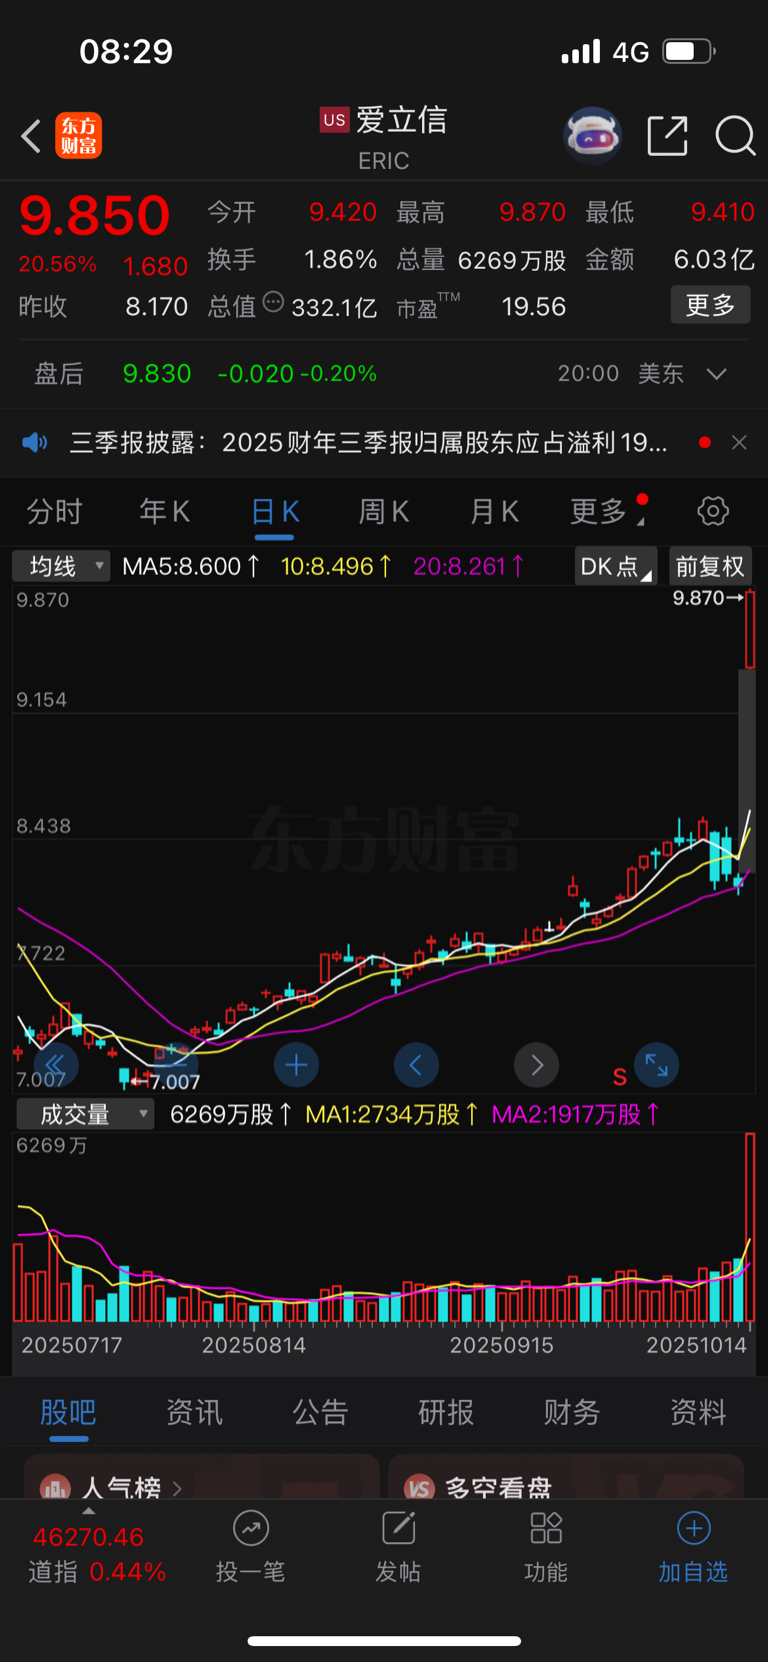Image resolution: width=768 pixels, height=1663 pixels.
Task: Open 前复权 adjustment selector
Action: [x=710, y=566]
